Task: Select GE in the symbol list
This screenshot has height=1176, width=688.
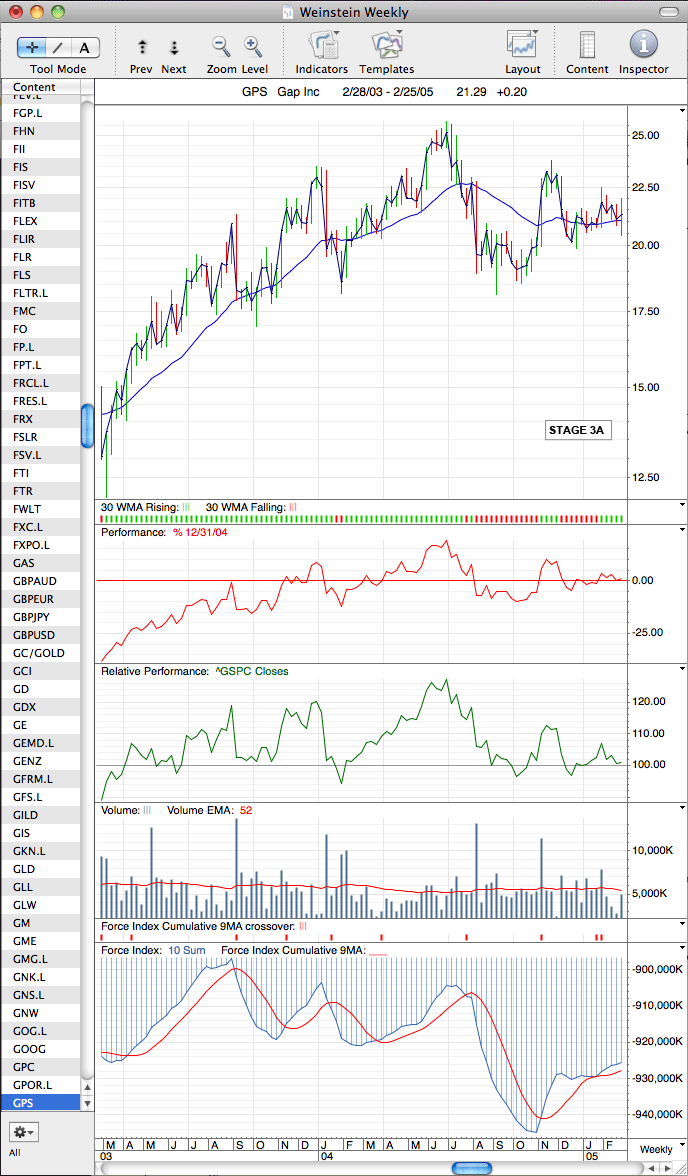Action: coord(41,724)
